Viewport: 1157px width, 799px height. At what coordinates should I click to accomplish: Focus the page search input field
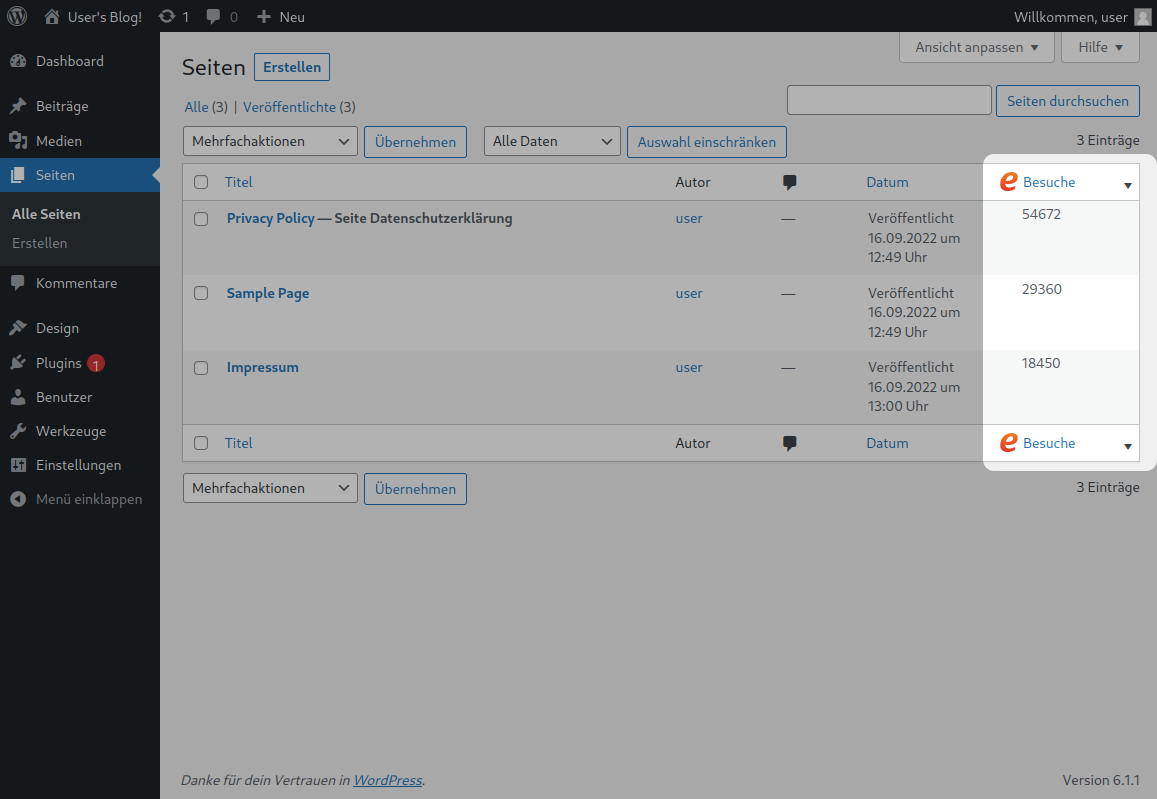[889, 100]
